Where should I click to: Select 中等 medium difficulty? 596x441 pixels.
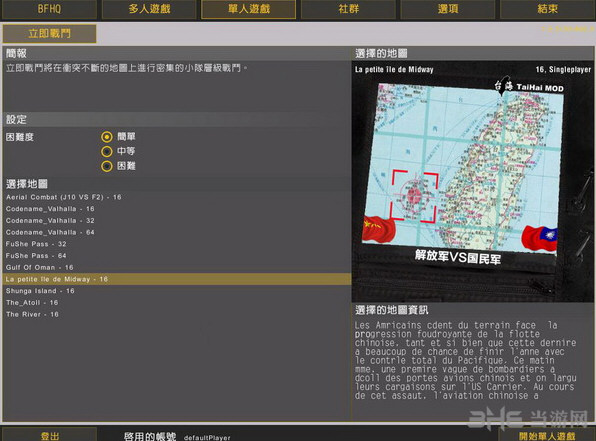(x=107, y=151)
